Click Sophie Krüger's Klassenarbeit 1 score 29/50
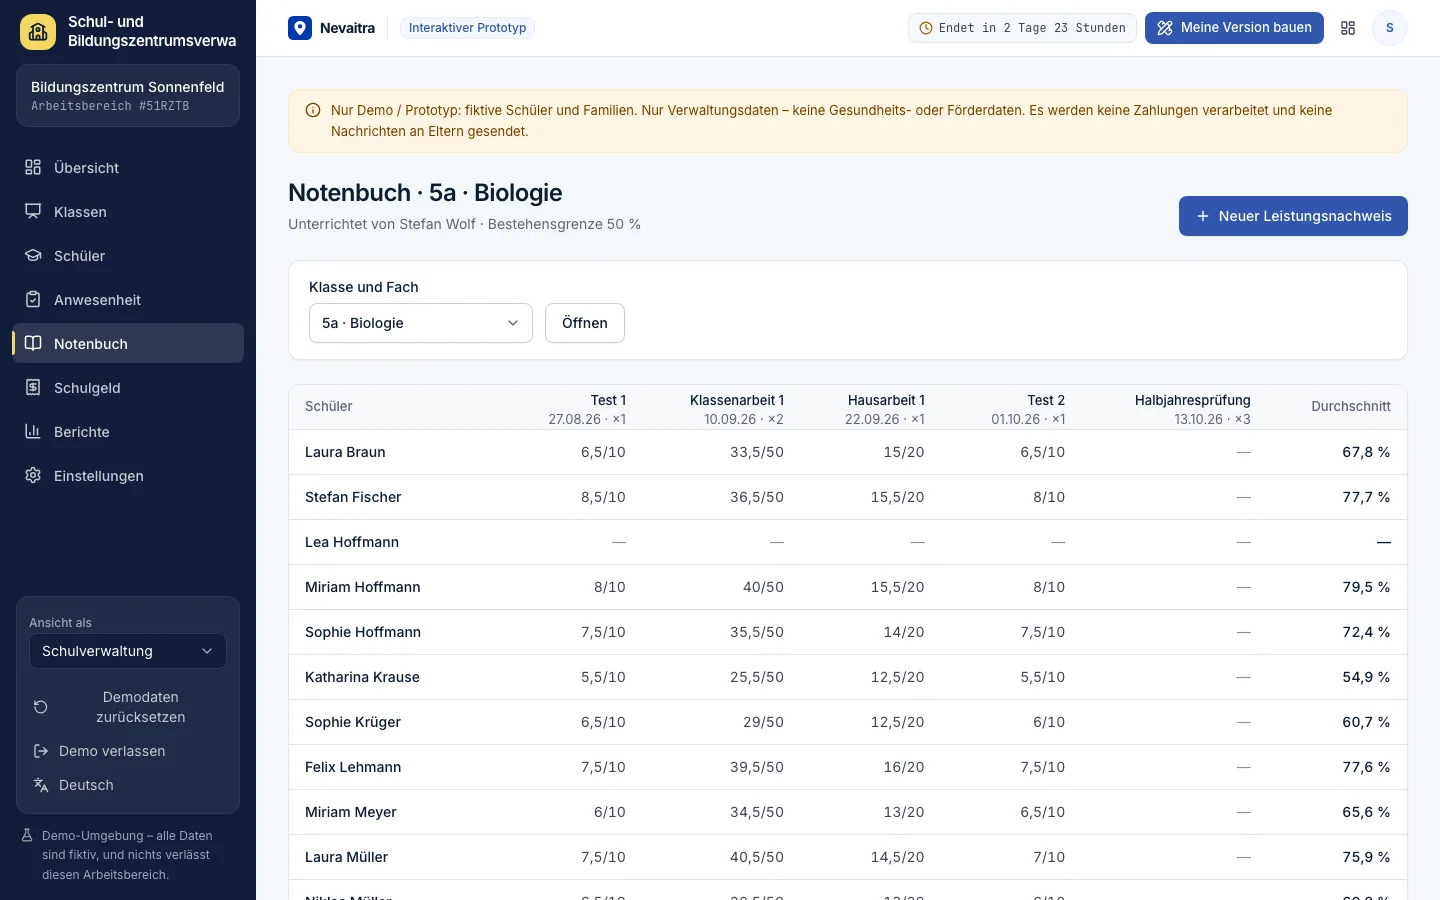 point(763,722)
